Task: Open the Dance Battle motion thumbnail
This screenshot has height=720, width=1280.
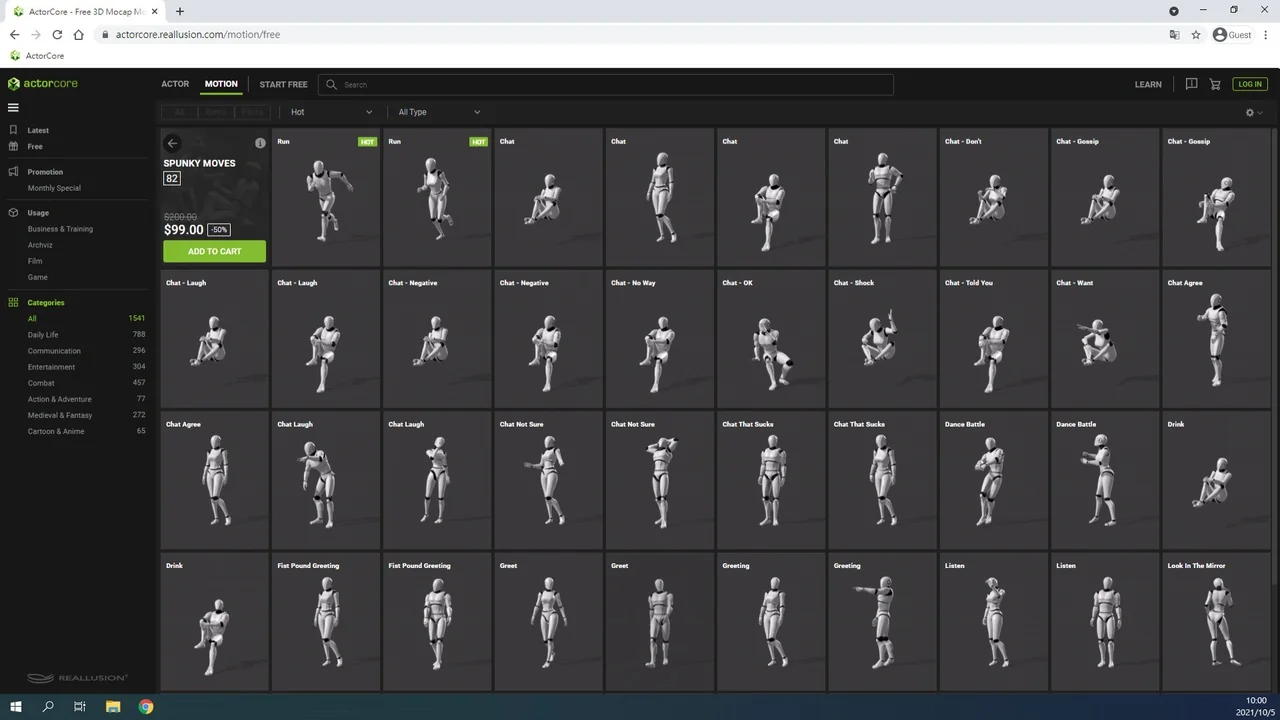Action: click(x=992, y=480)
